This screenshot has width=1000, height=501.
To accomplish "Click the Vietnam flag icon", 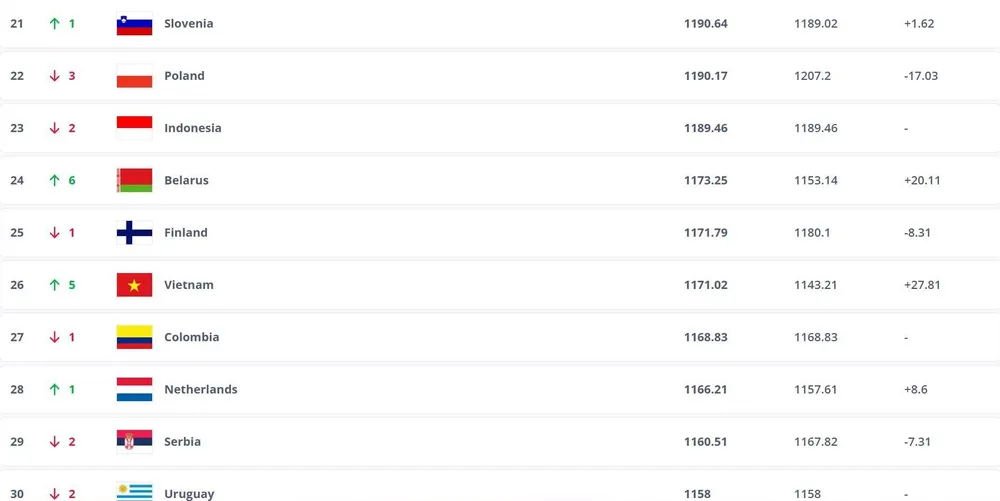I will (x=134, y=285).
